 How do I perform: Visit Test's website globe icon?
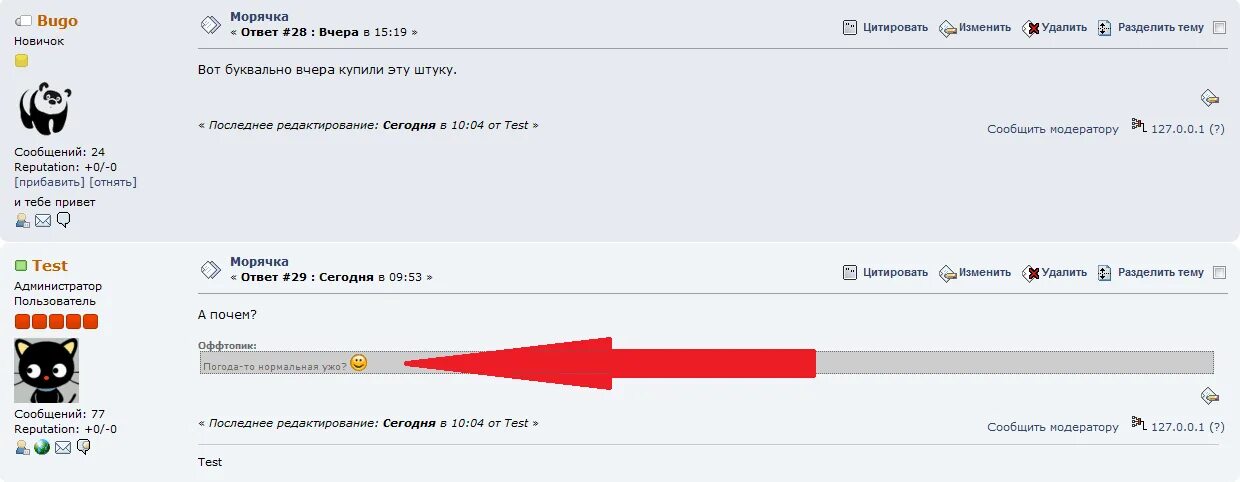(42, 447)
